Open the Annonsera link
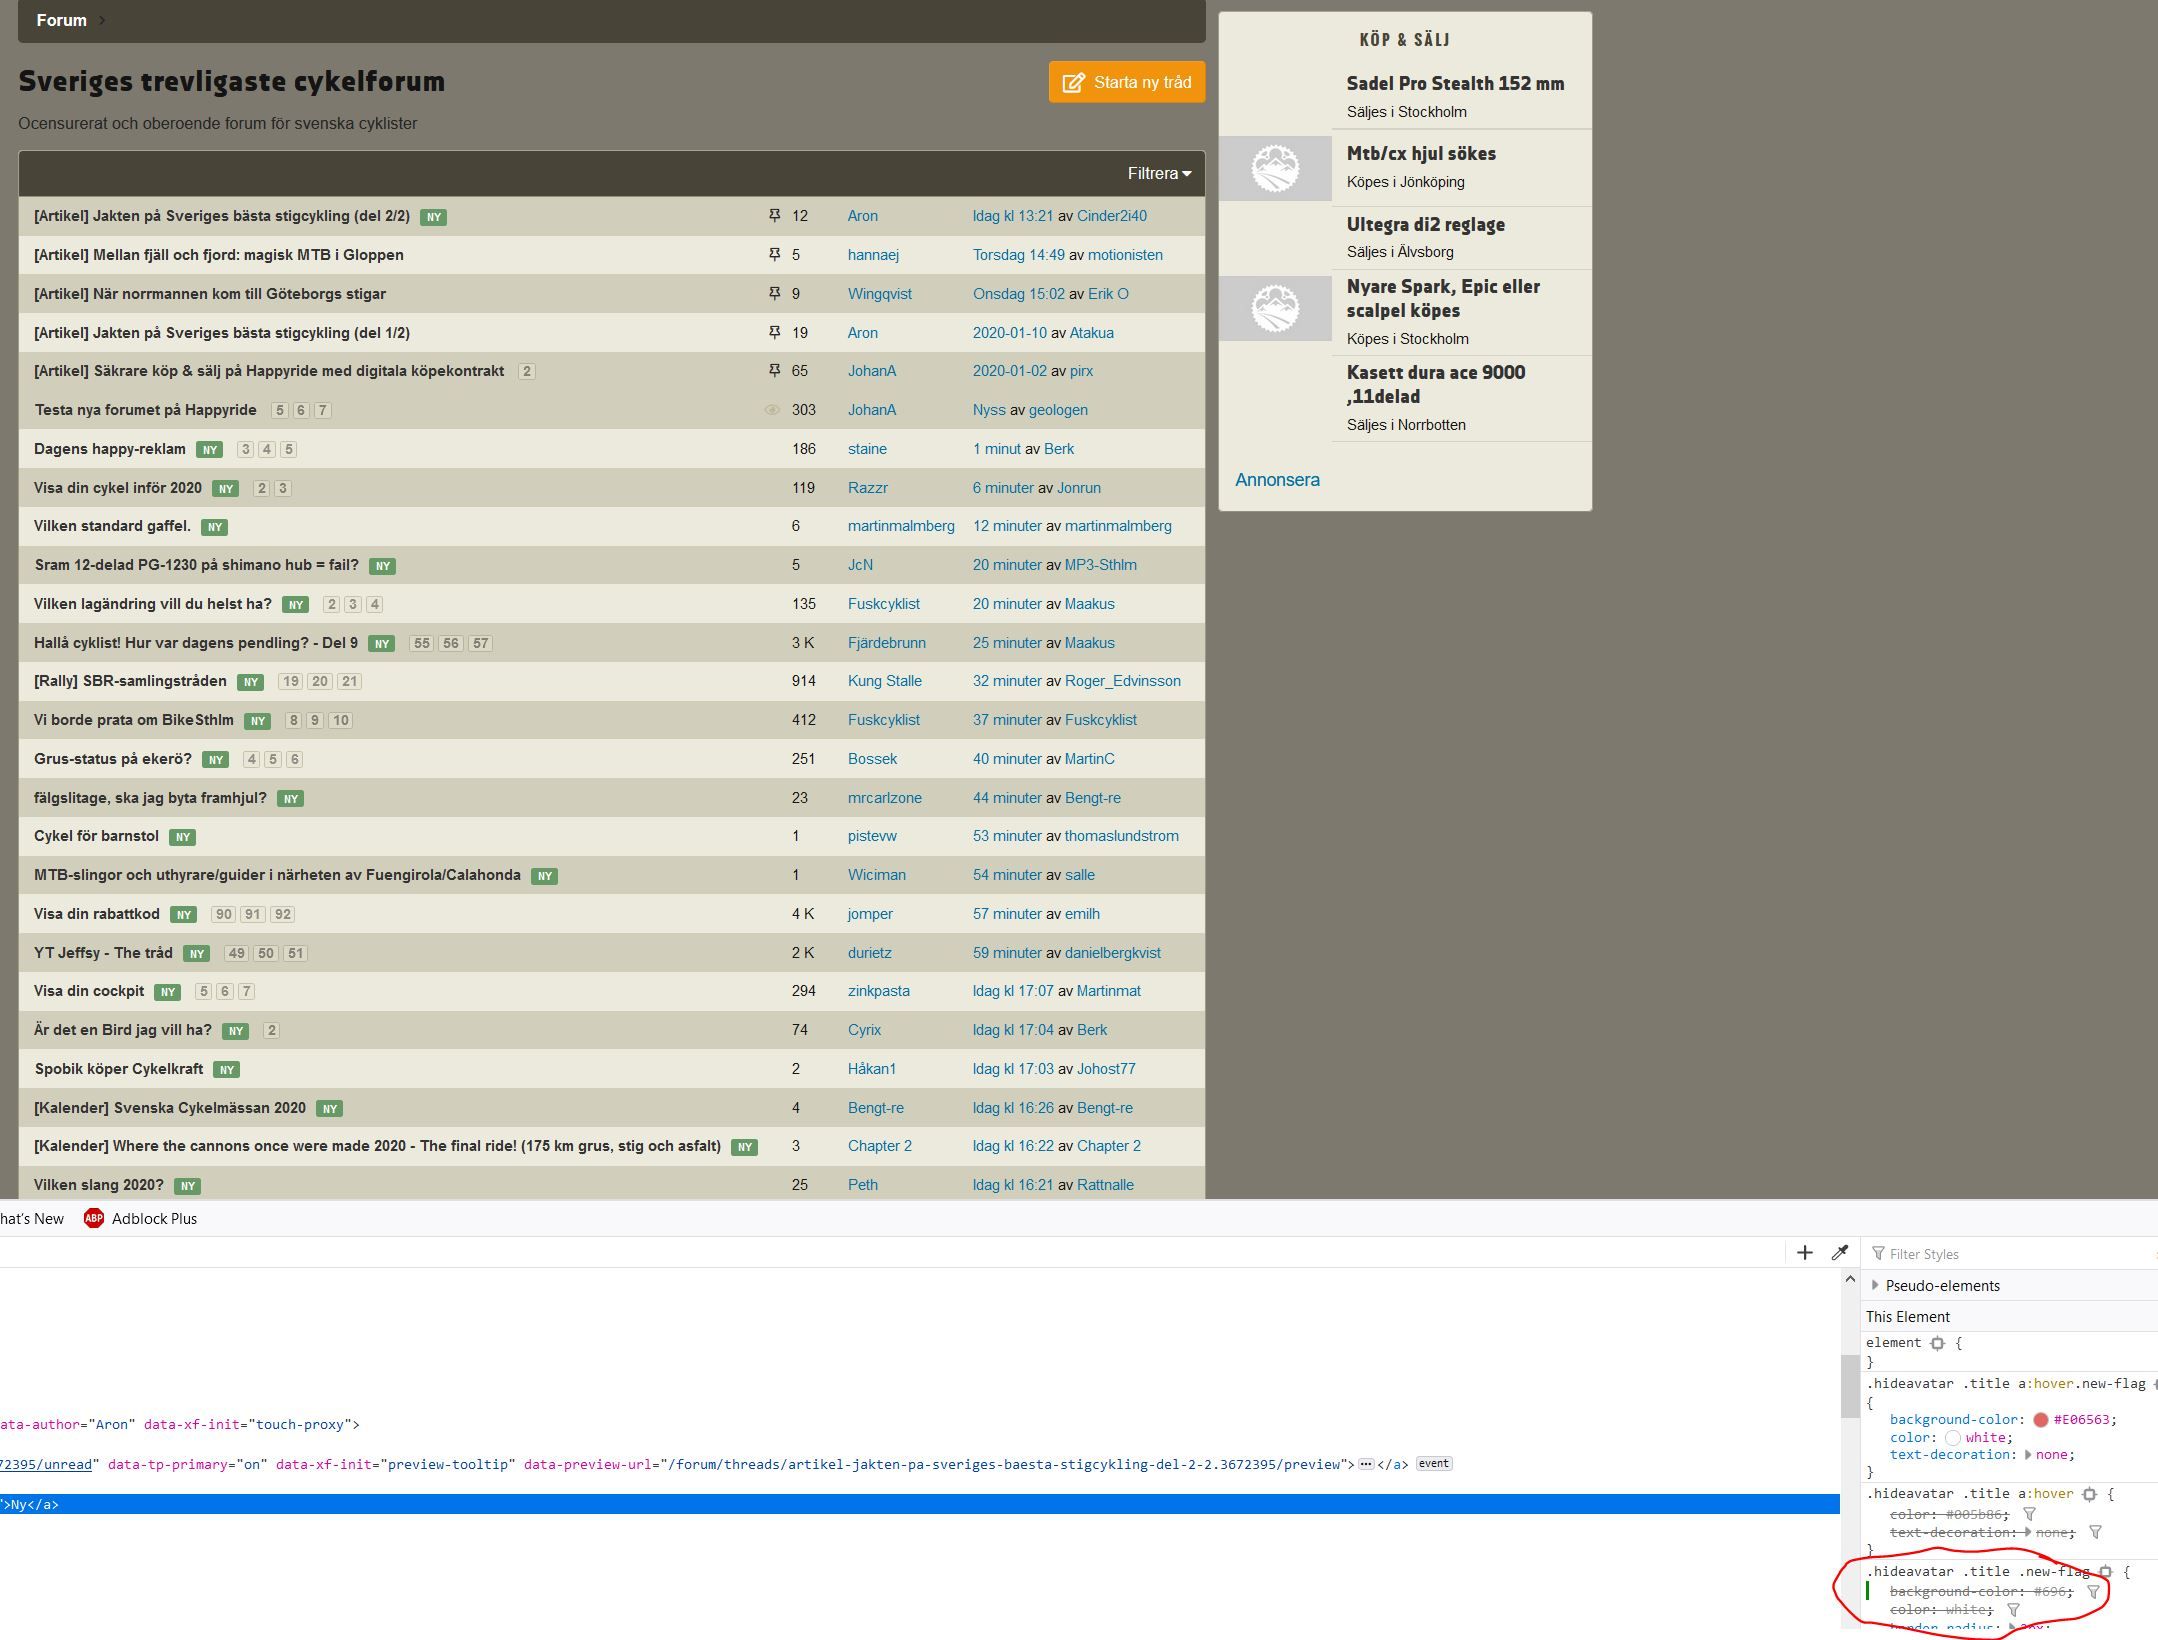 [1277, 480]
